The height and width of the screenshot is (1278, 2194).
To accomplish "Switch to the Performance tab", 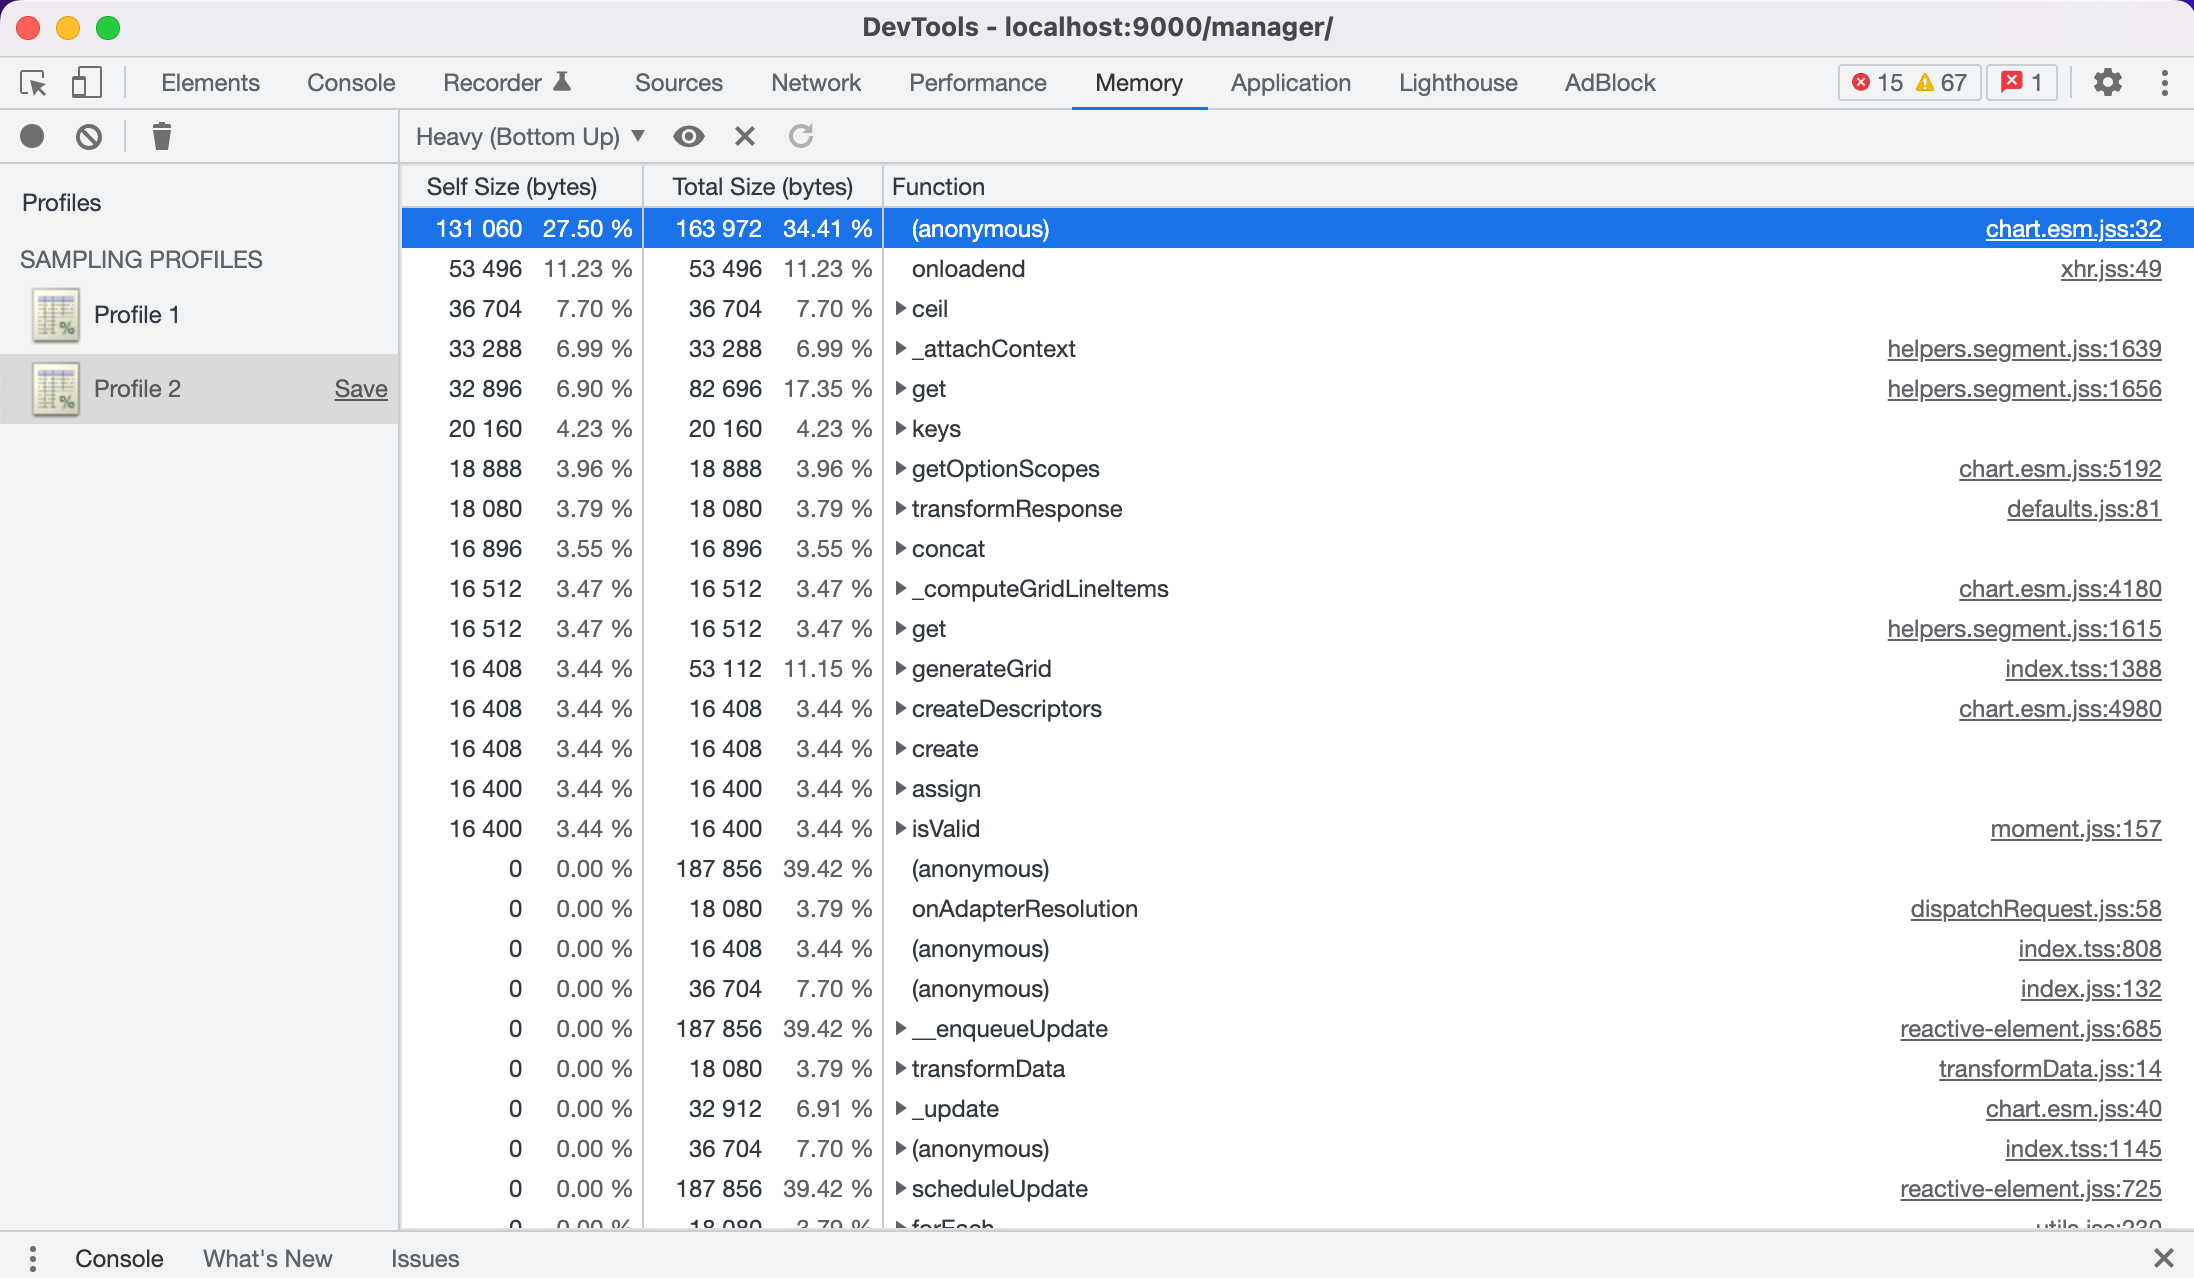I will [x=977, y=82].
